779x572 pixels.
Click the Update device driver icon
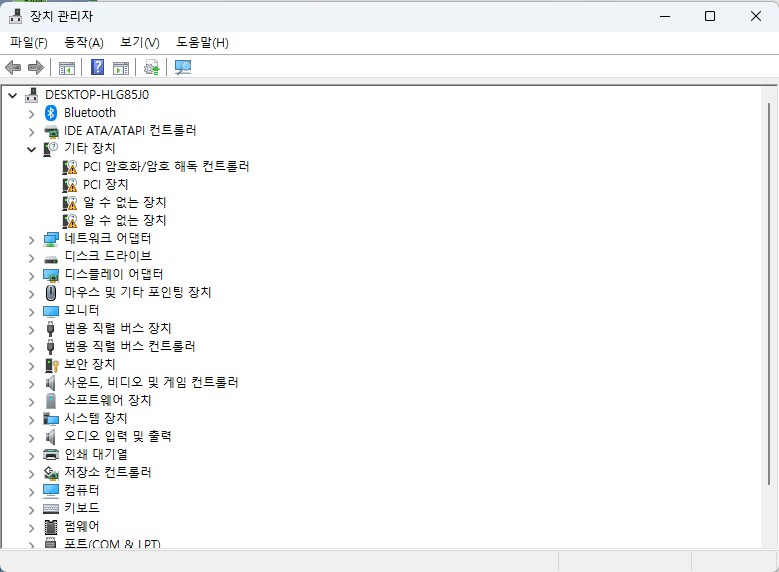152,67
